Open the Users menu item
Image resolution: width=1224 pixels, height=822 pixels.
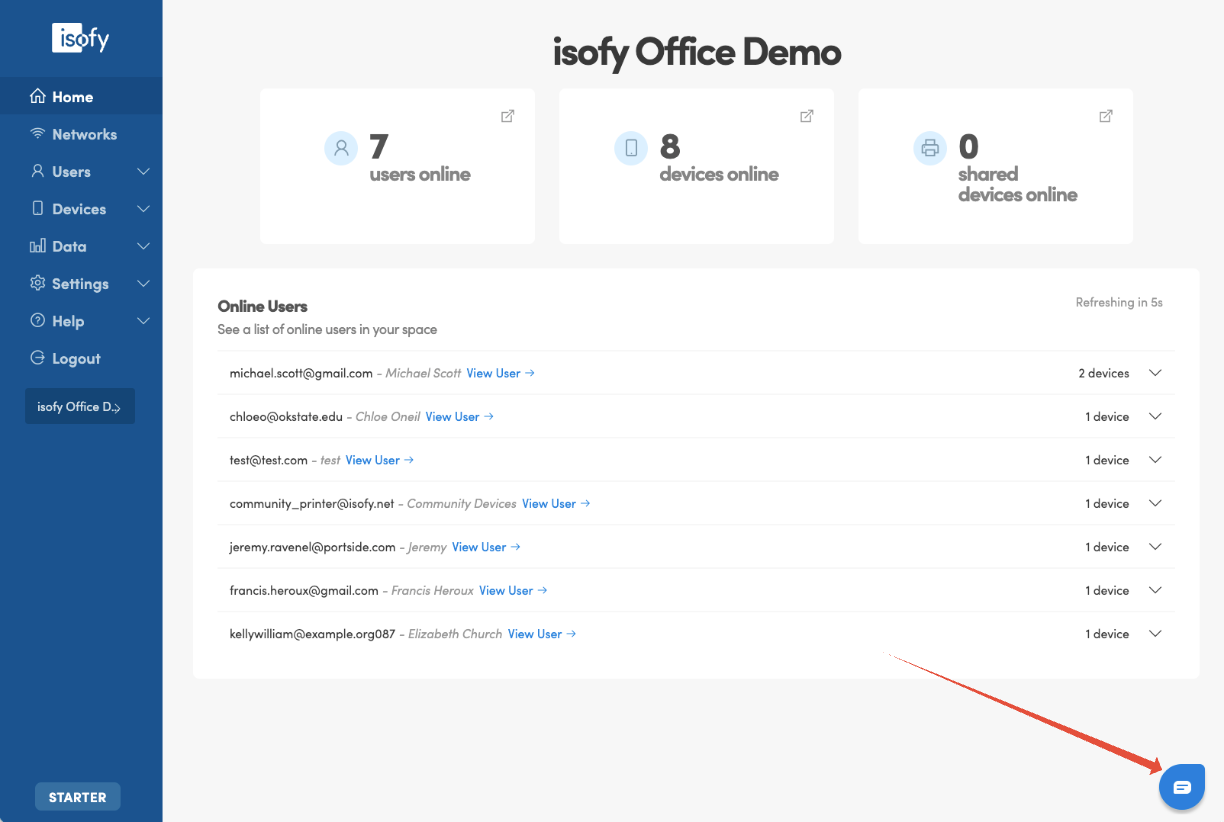81,172
